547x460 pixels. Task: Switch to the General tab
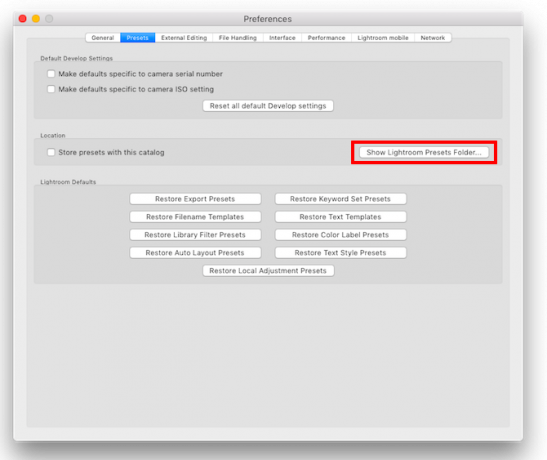[103, 38]
